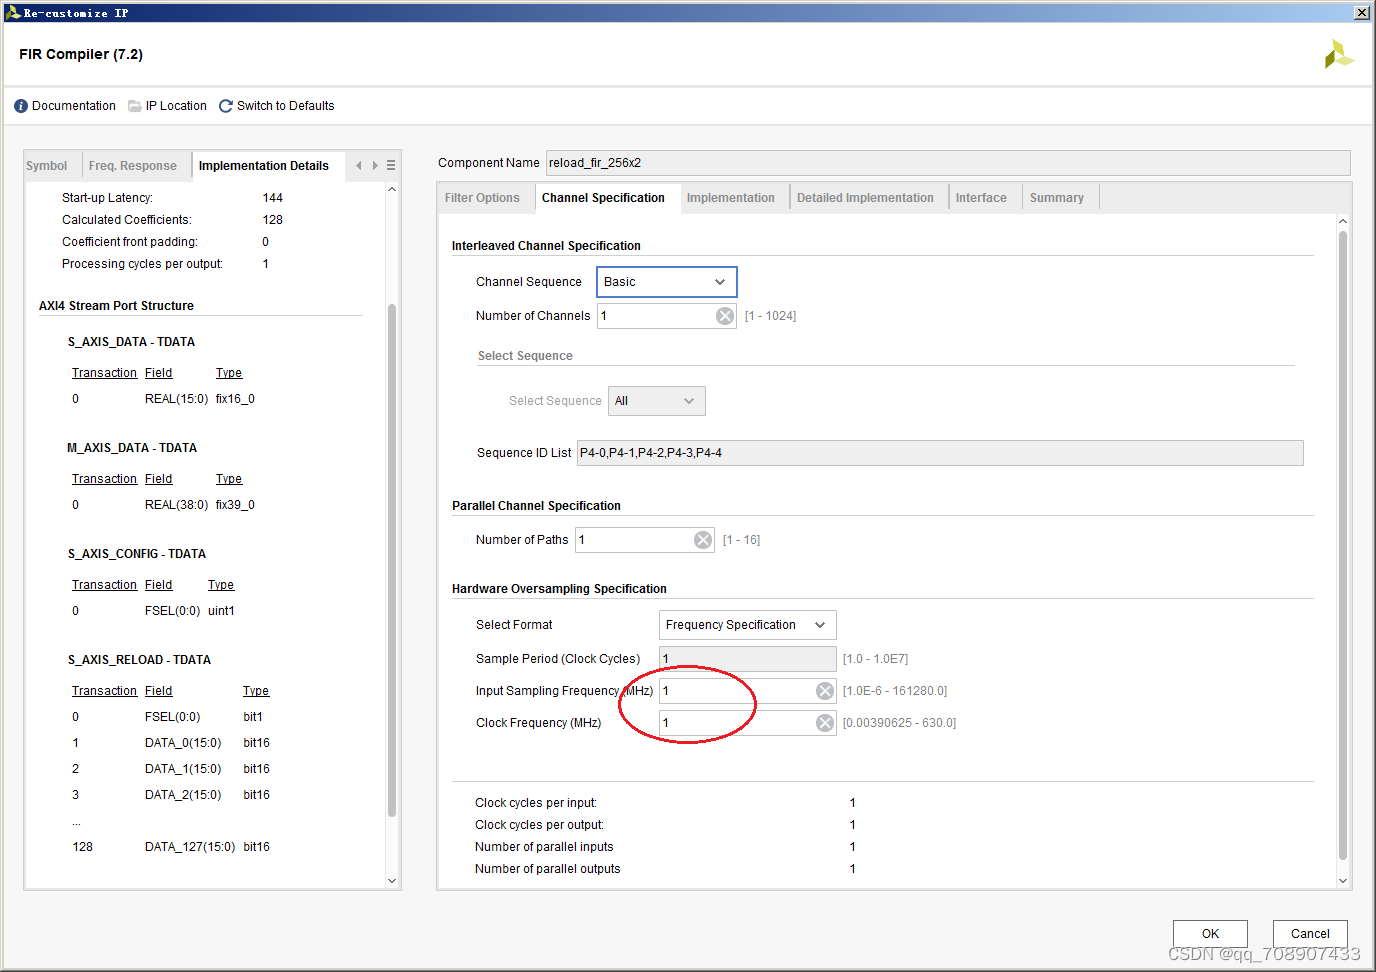Open the Channel Sequence dropdown

click(667, 282)
